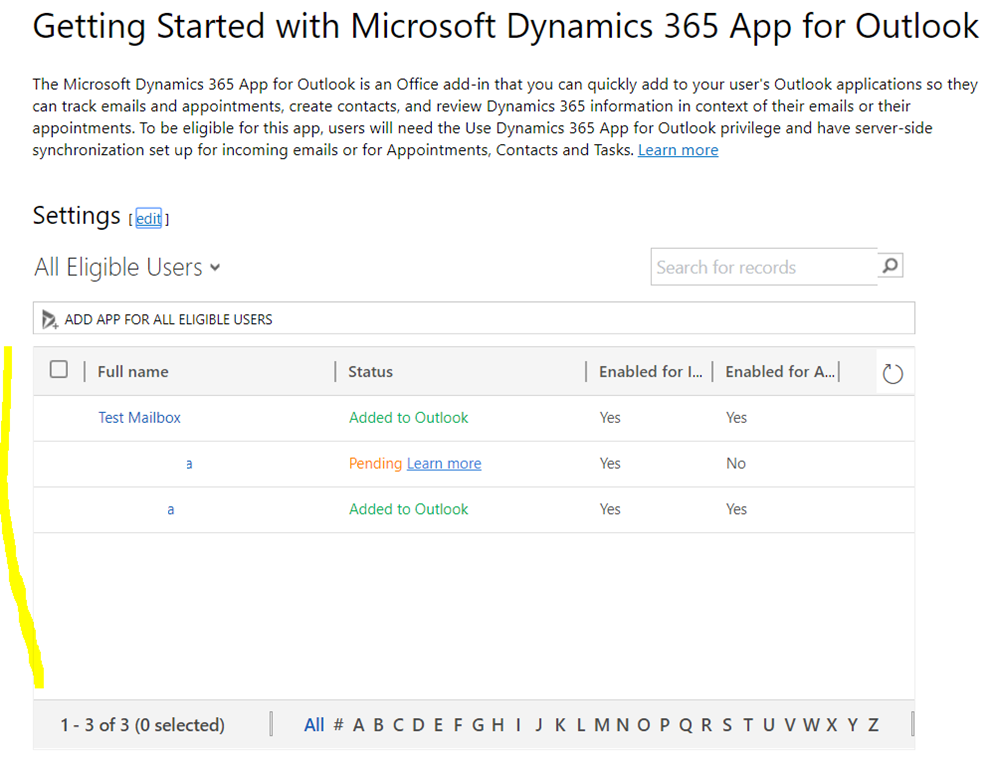Click the 1 - 3 of 3 record count
This screenshot has height=768, width=994.
[x=143, y=725]
